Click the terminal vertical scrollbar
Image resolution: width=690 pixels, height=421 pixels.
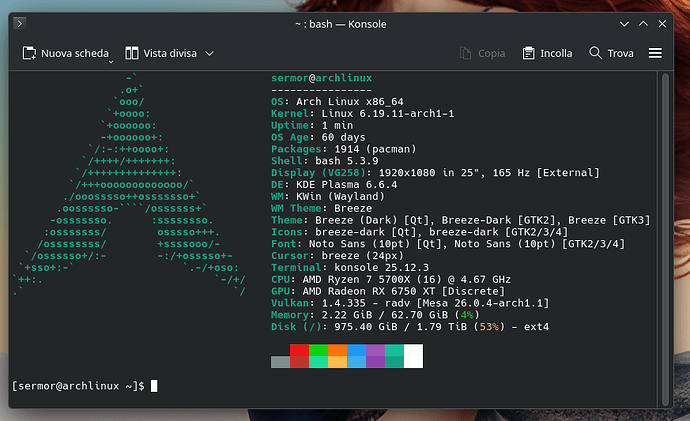coord(665,239)
